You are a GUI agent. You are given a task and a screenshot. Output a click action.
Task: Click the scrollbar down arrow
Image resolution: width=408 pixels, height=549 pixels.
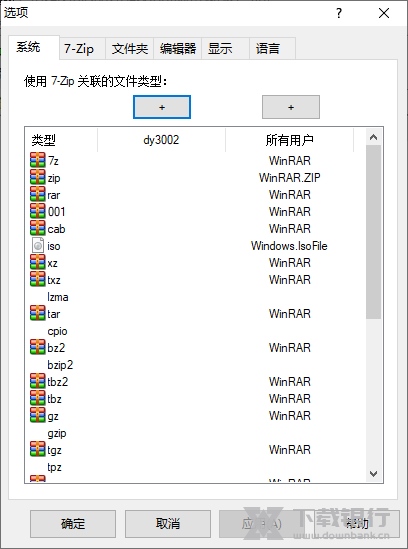point(373,474)
